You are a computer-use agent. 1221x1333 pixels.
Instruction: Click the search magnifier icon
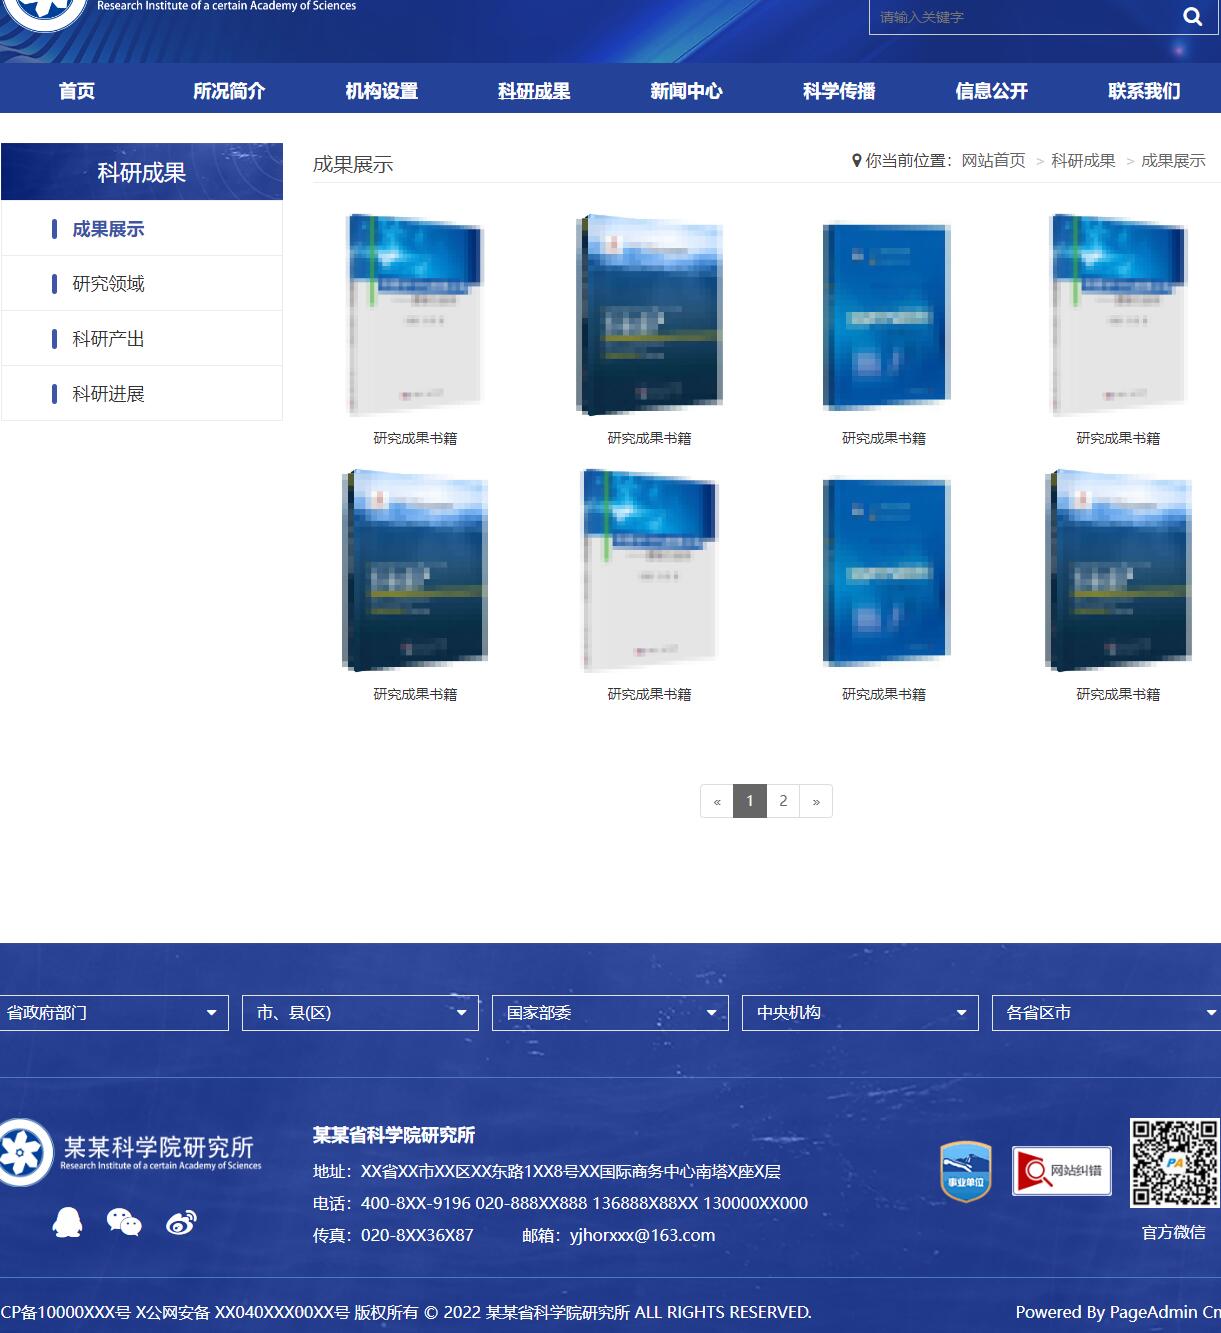[1192, 16]
